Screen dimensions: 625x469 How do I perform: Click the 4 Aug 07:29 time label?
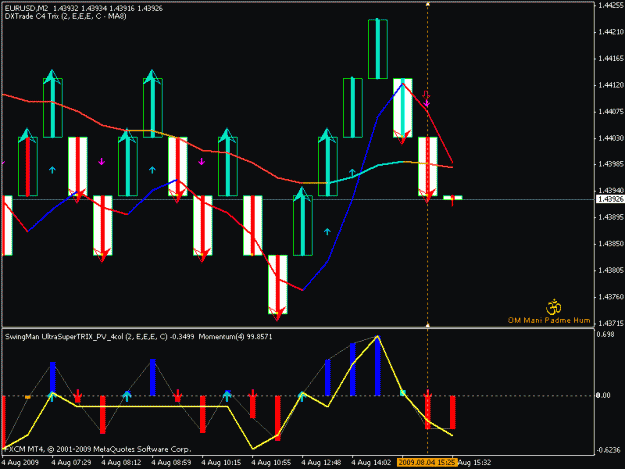click(71, 463)
